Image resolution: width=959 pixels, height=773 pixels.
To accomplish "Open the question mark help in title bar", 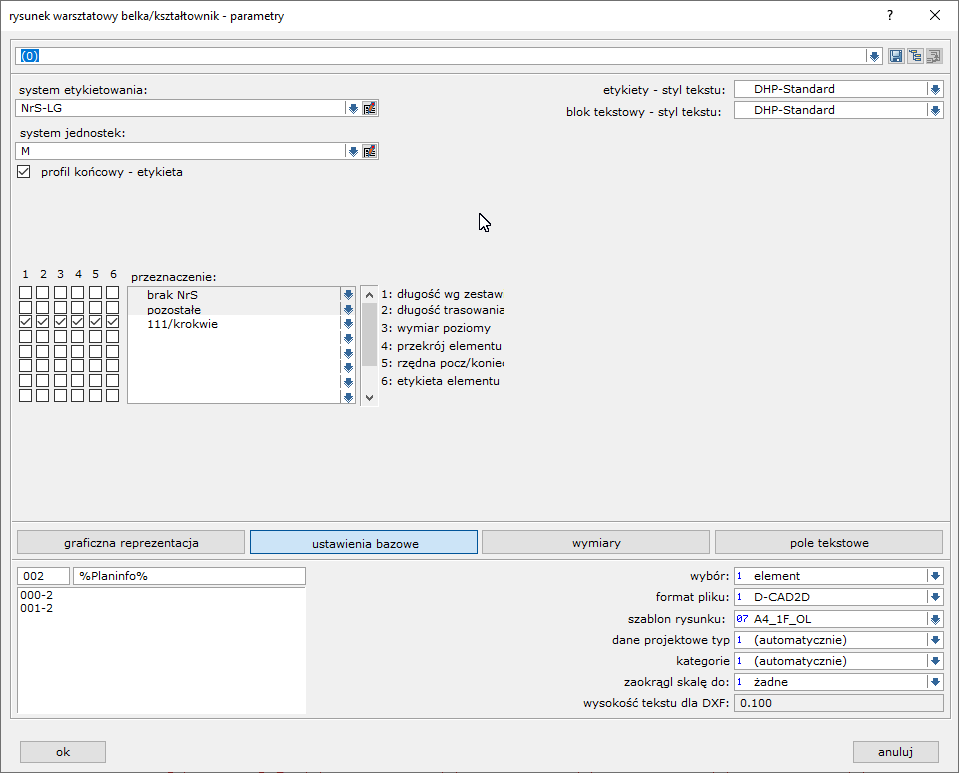I will [x=890, y=15].
